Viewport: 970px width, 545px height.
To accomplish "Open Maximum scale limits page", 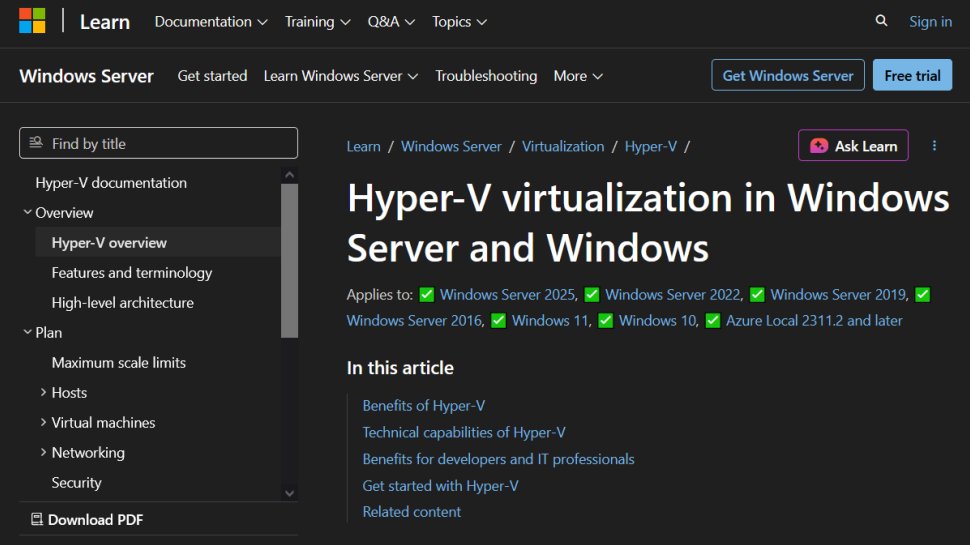I will (119, 363).
